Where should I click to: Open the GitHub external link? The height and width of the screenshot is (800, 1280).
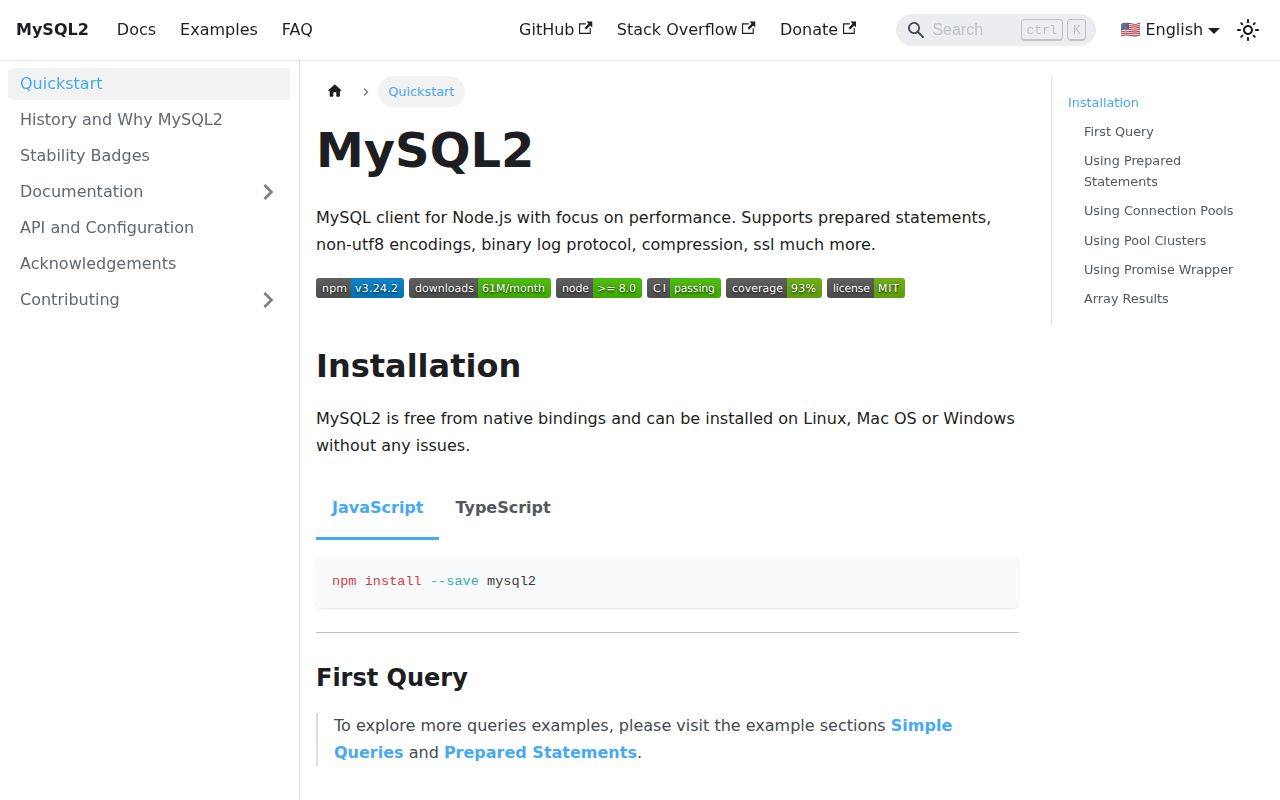point(555,30)
